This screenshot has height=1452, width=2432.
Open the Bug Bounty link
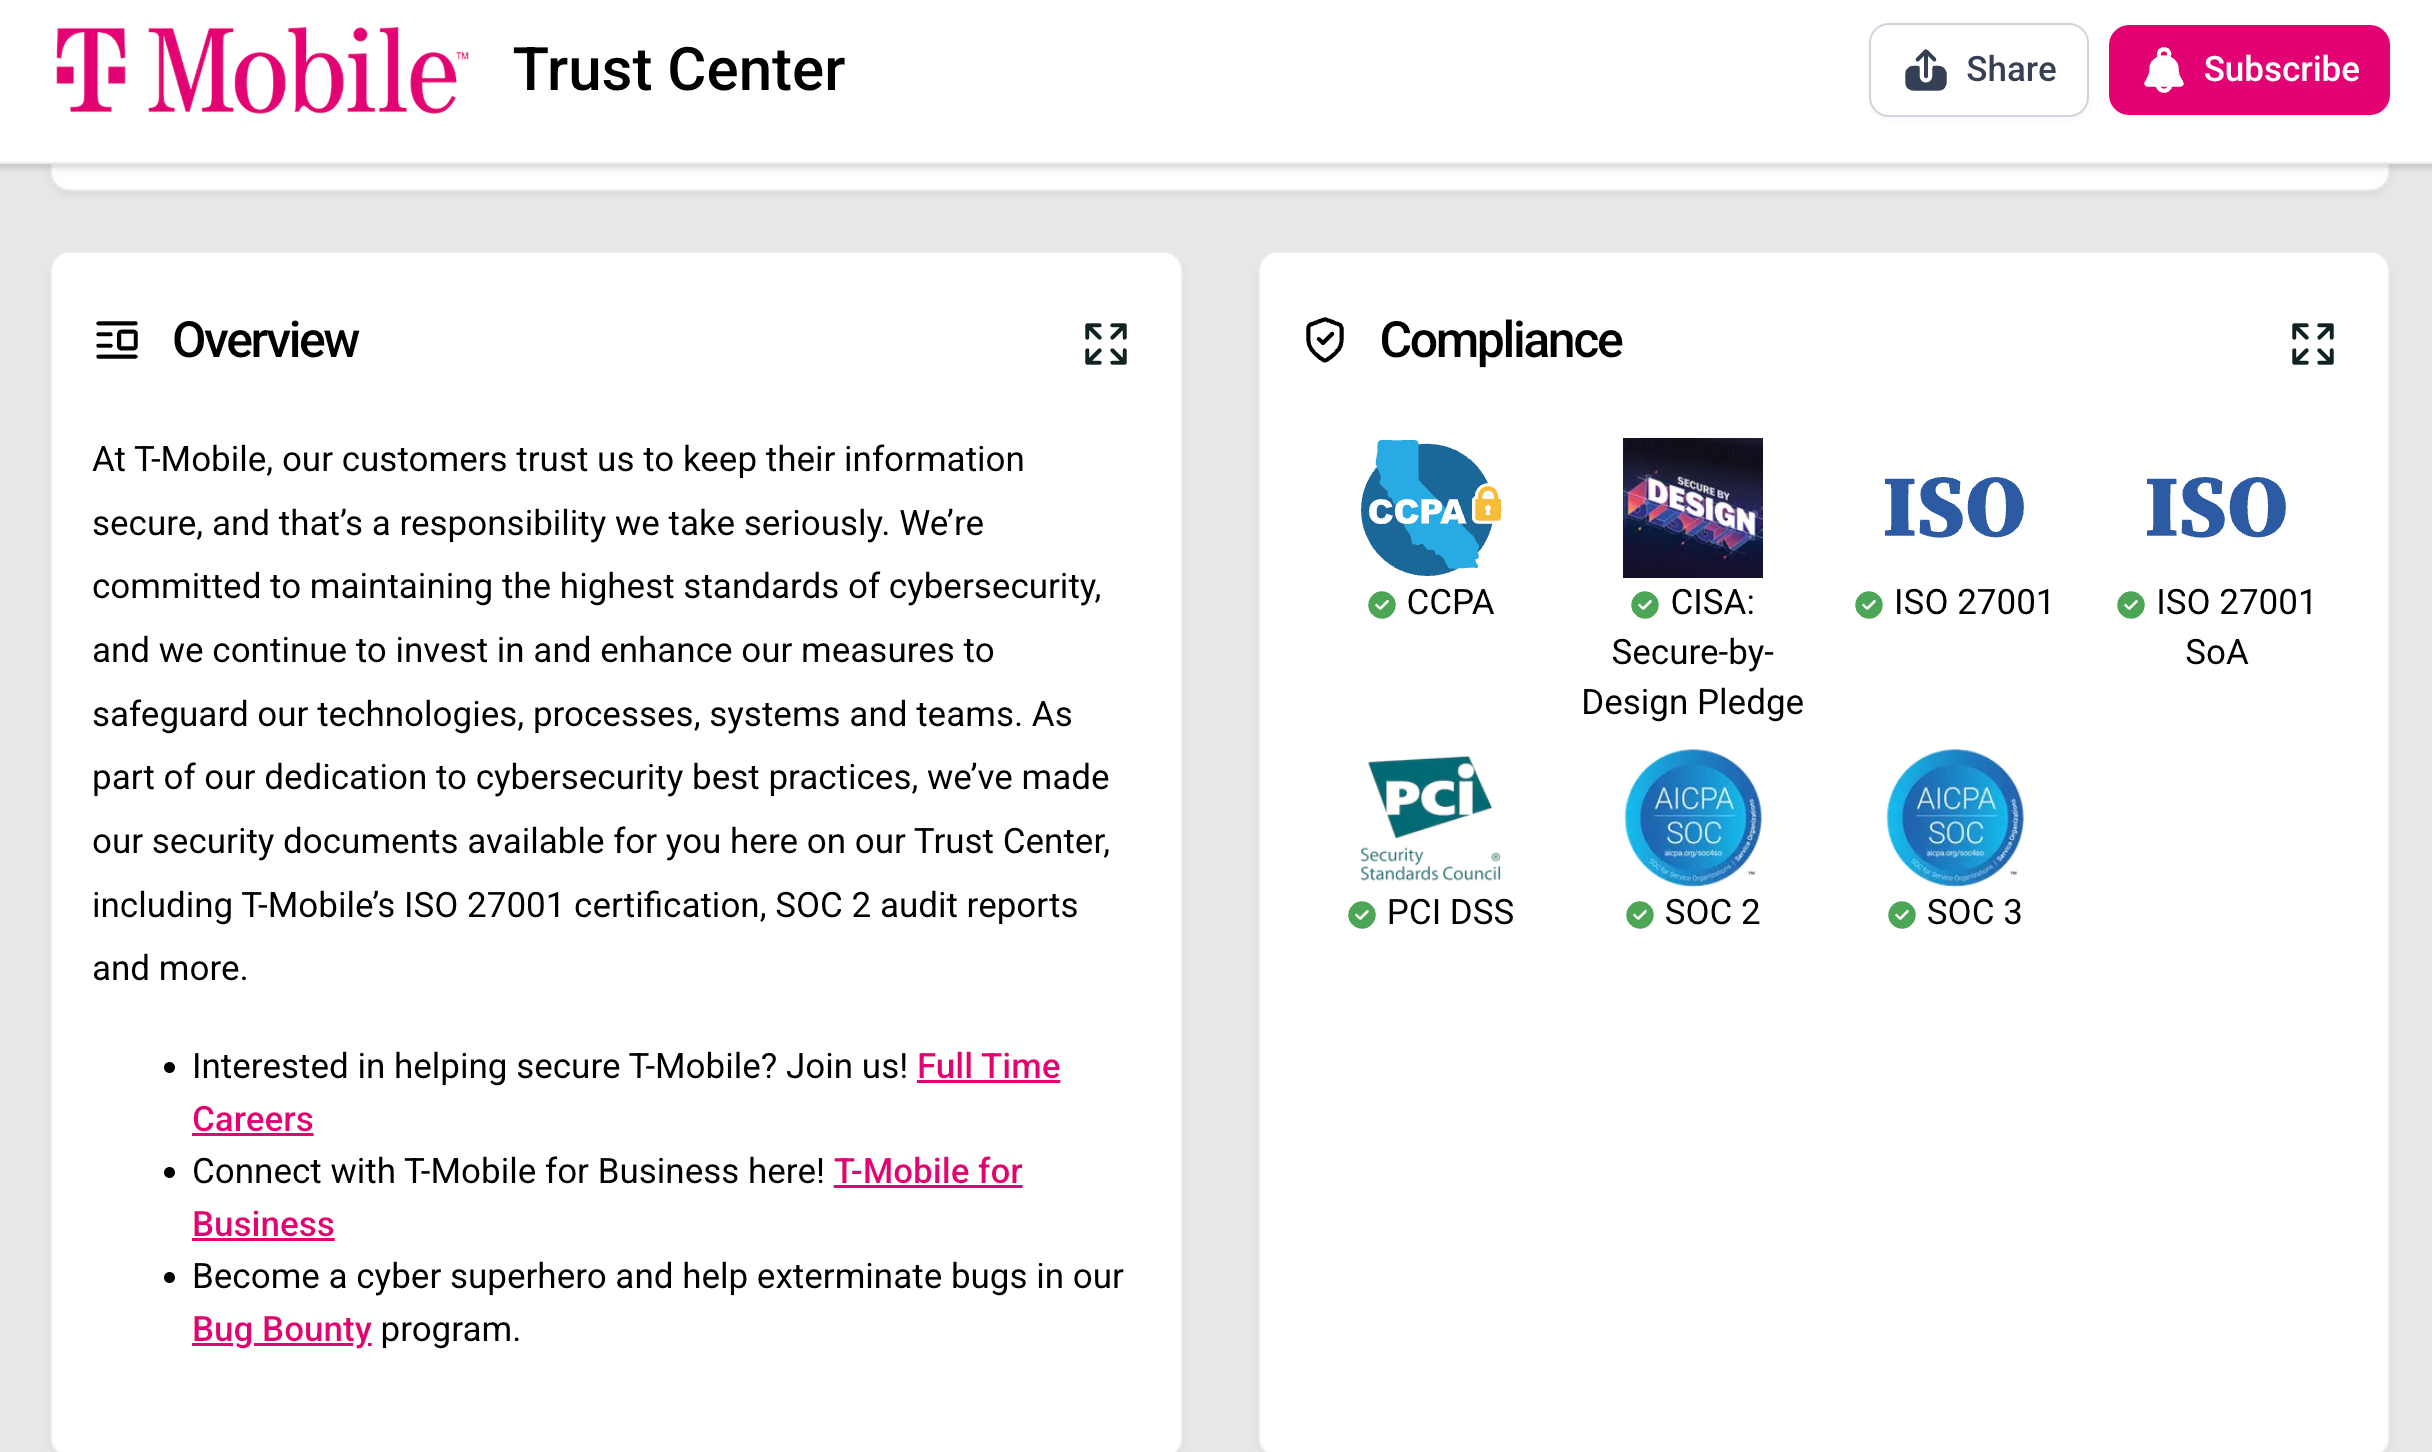pyautogui.click(x=281, y=1329)
